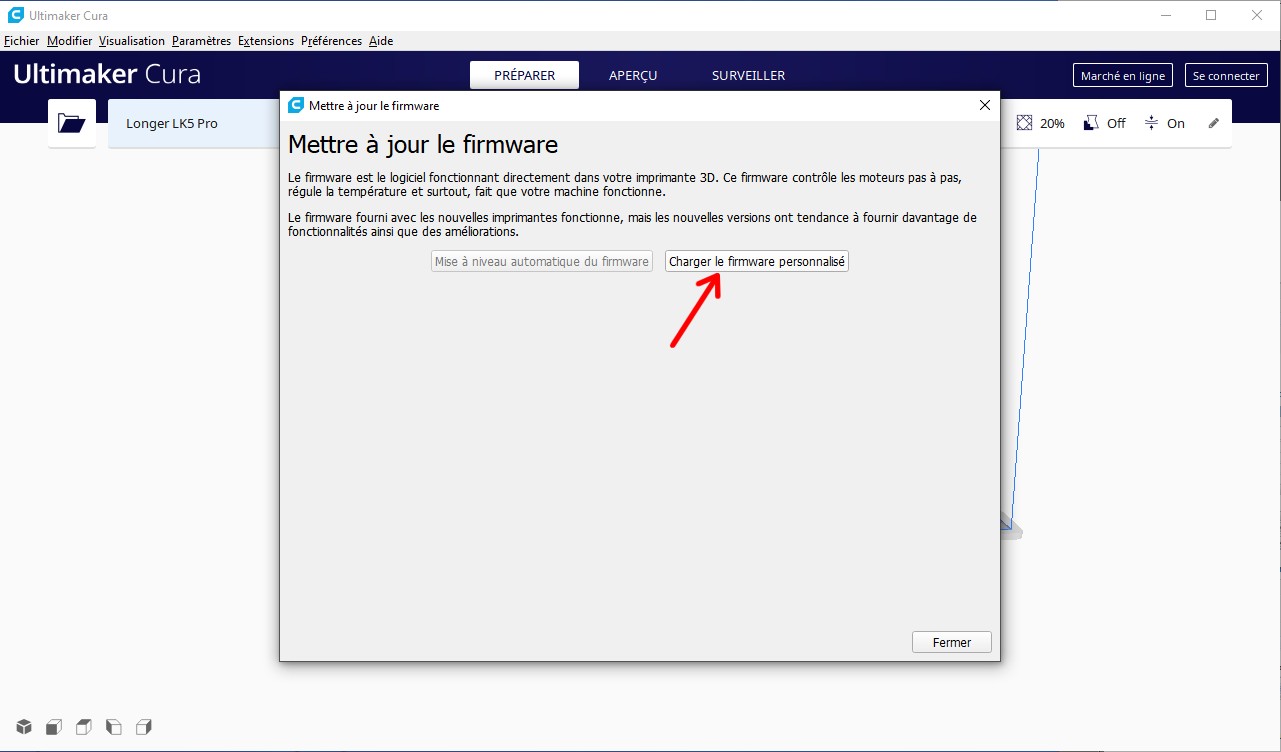Screen dimensions: 1281x752
Task: Maximize the Ultimaker Cura window
Action: 1211,15
